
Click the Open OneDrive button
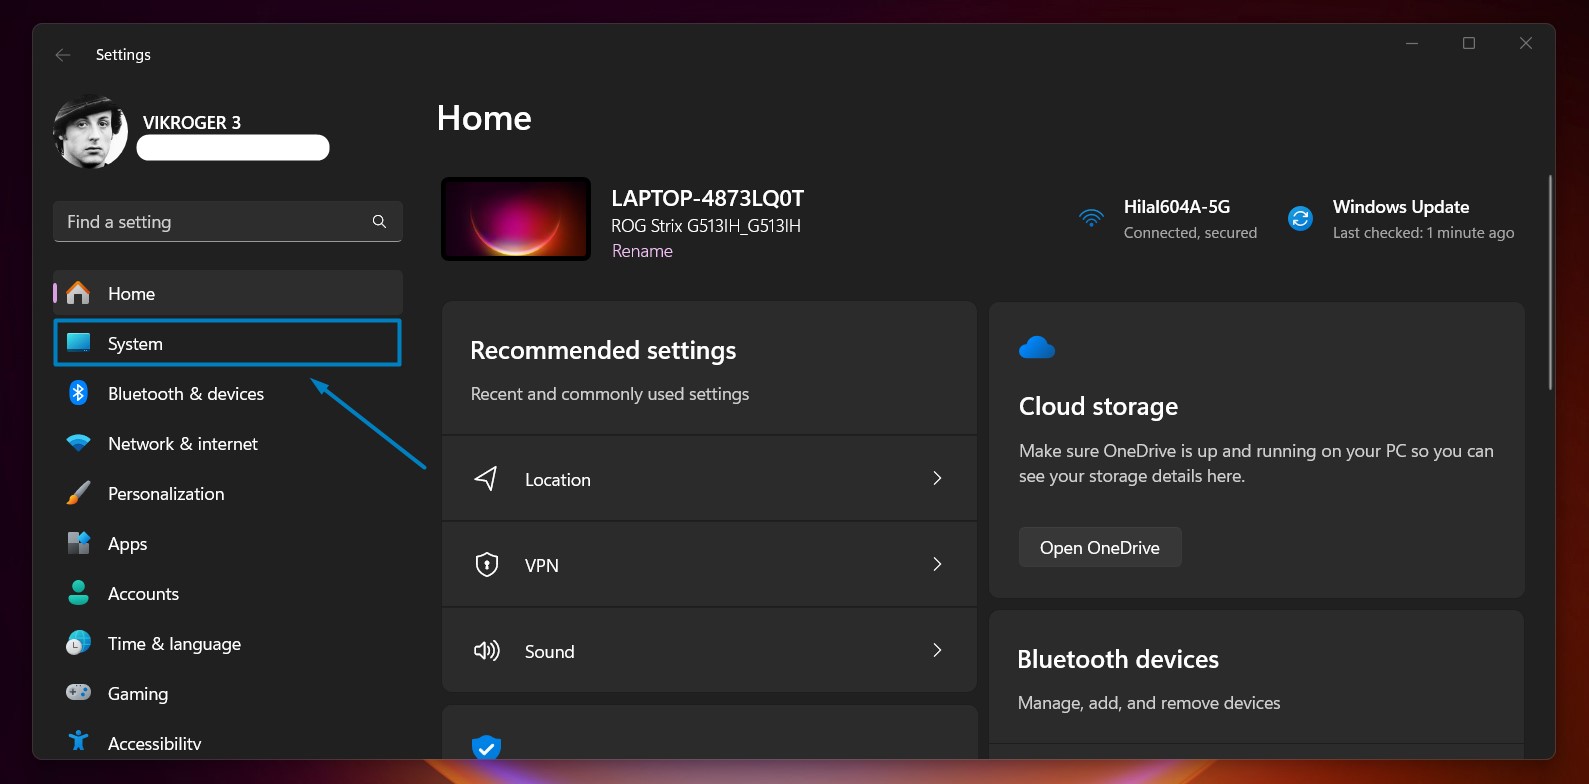click(x=1100, y=547)
